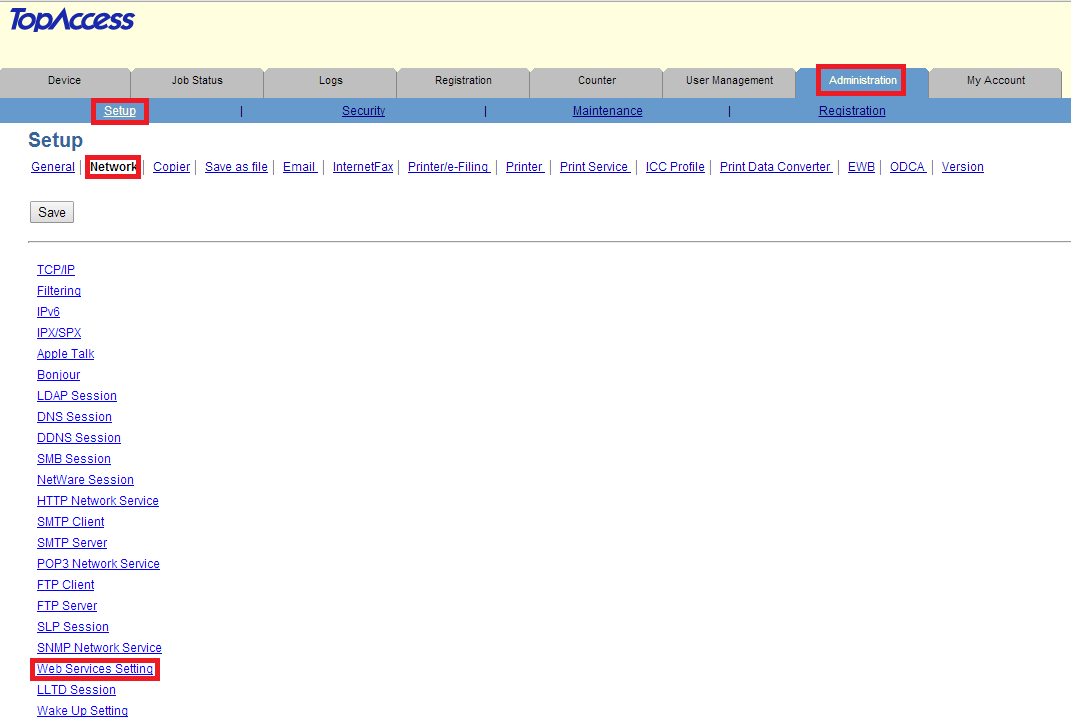Open the Security submenu
This screenshot has height=725, width=1086.
pos(363,110)
